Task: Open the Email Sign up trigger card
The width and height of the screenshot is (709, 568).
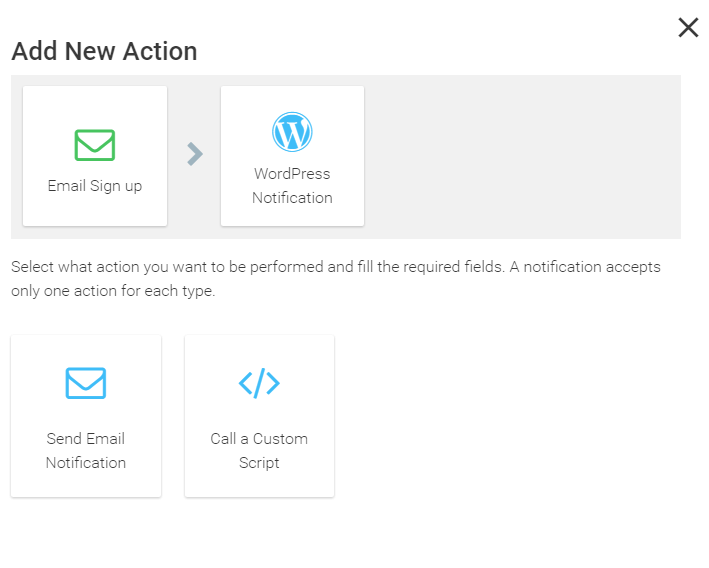Action: pyautogui.click(x=95, y=156)
